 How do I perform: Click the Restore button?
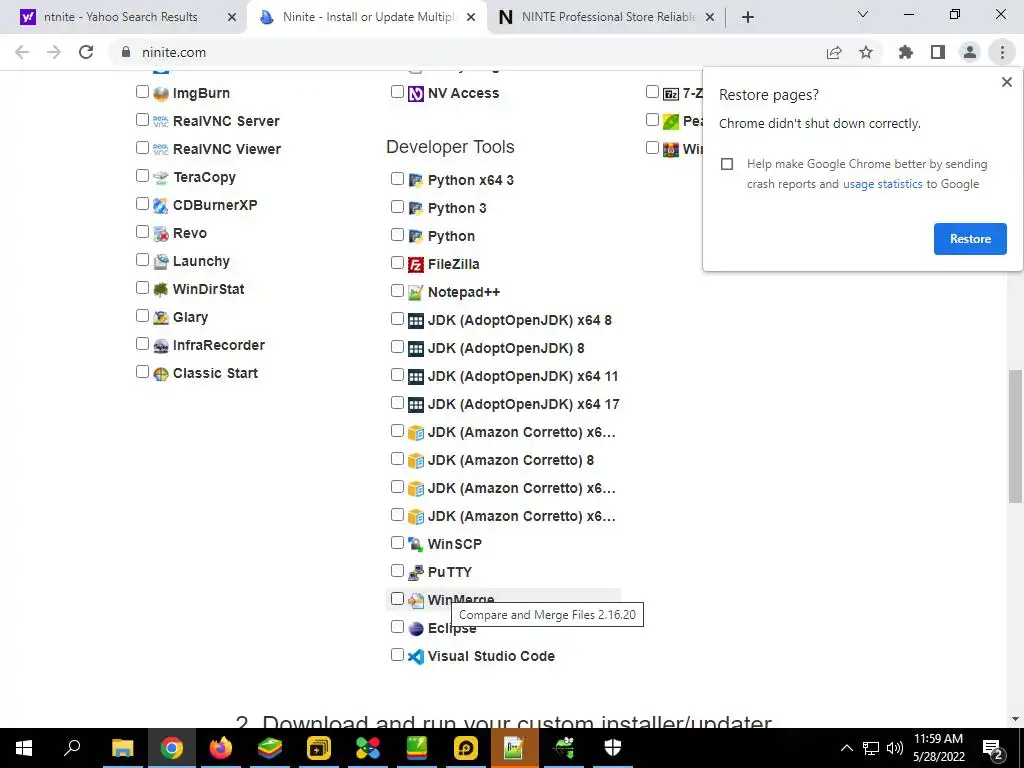click(970, 239)
